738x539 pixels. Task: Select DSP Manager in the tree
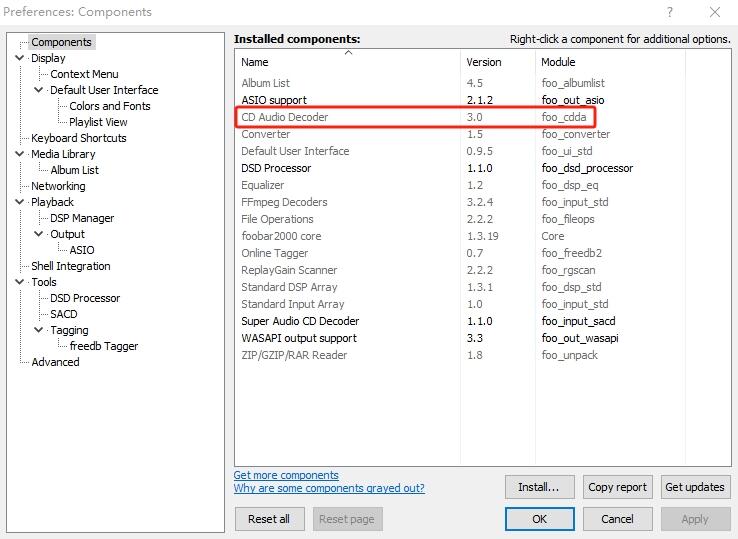[x=82, y=218]
